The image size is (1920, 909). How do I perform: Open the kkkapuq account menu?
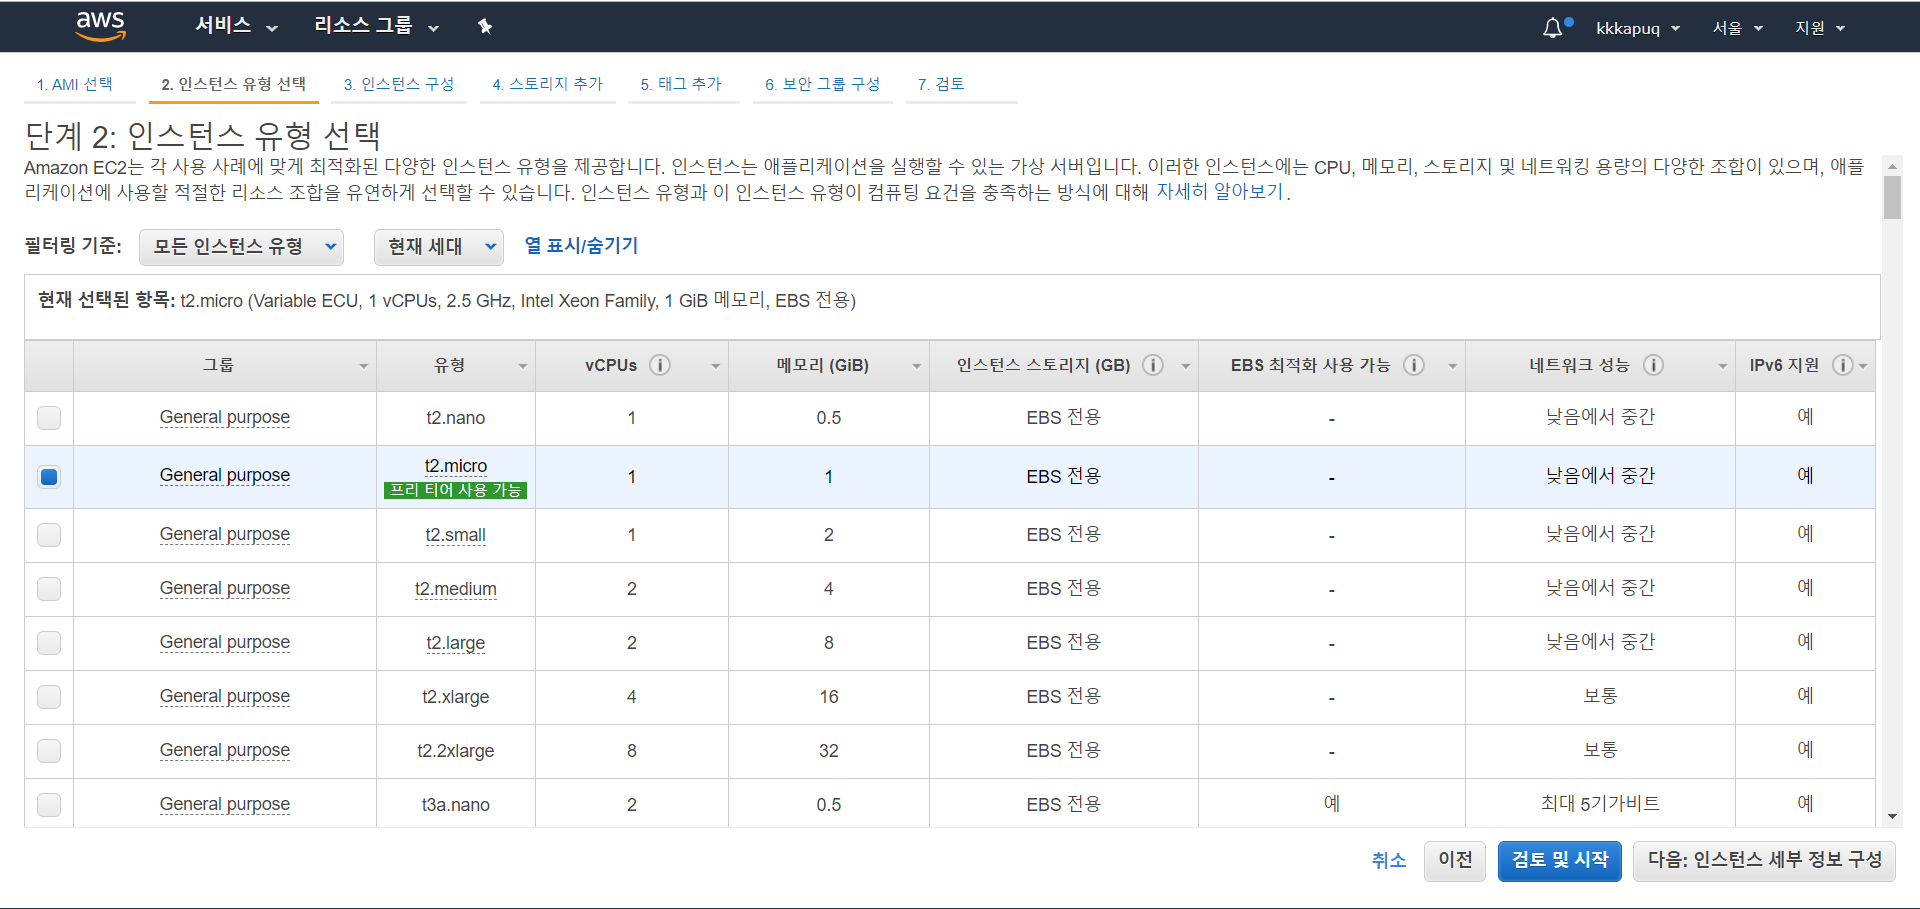[1637, 28]
